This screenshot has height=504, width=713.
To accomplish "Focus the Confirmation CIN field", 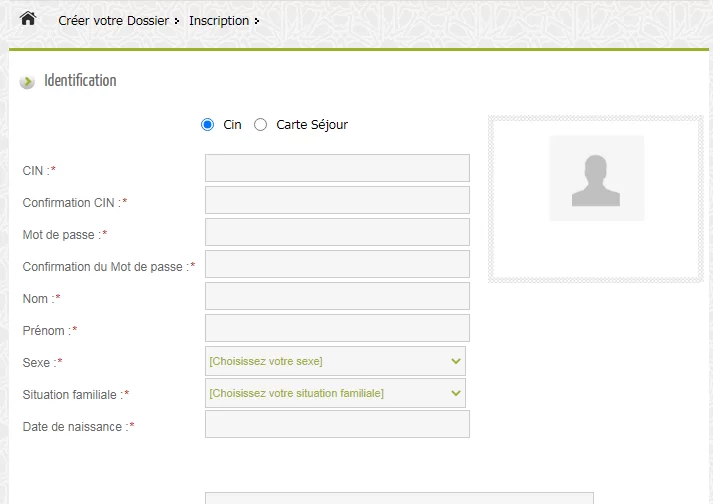I will click(337, 200).
